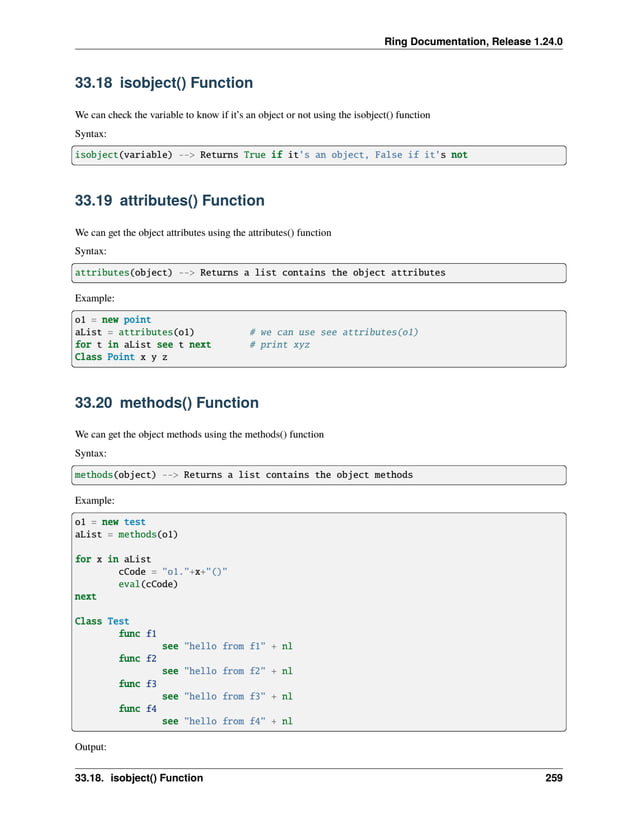Click the comment "# print xyz"
Image resolution: width=638 pixels, height=825 pixels.
(279, 345)
